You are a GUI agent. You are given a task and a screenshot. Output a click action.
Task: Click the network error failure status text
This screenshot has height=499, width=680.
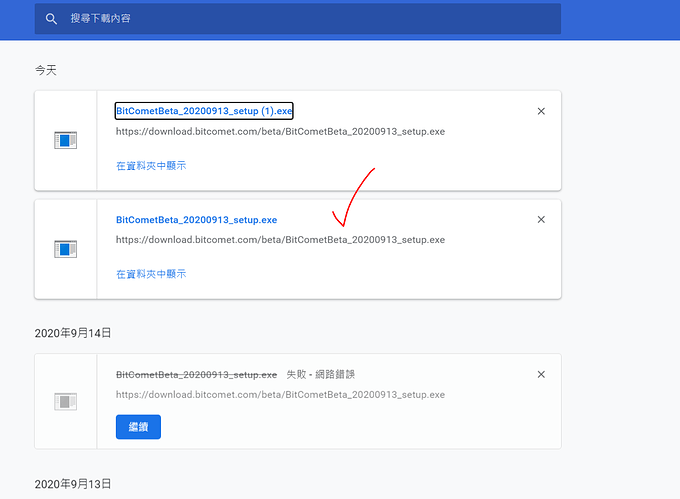320,374
